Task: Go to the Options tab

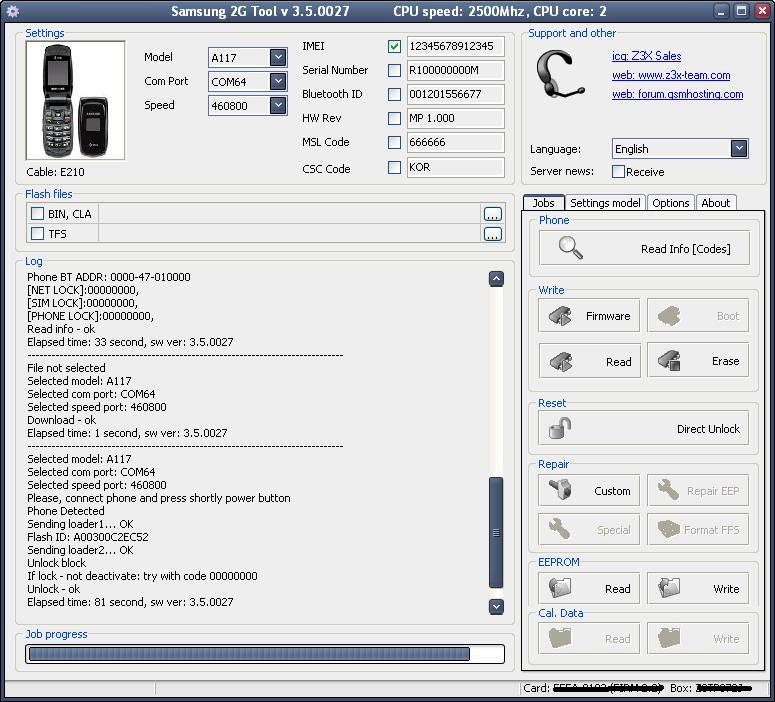Action: coord(670,203)
